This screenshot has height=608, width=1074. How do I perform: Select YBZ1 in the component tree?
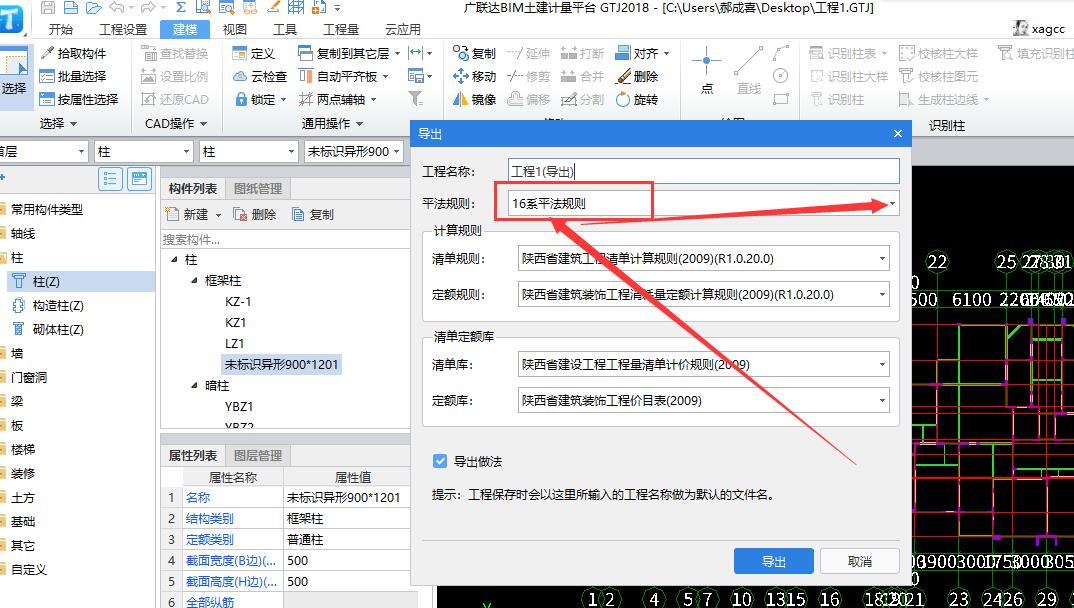[239, 406]
